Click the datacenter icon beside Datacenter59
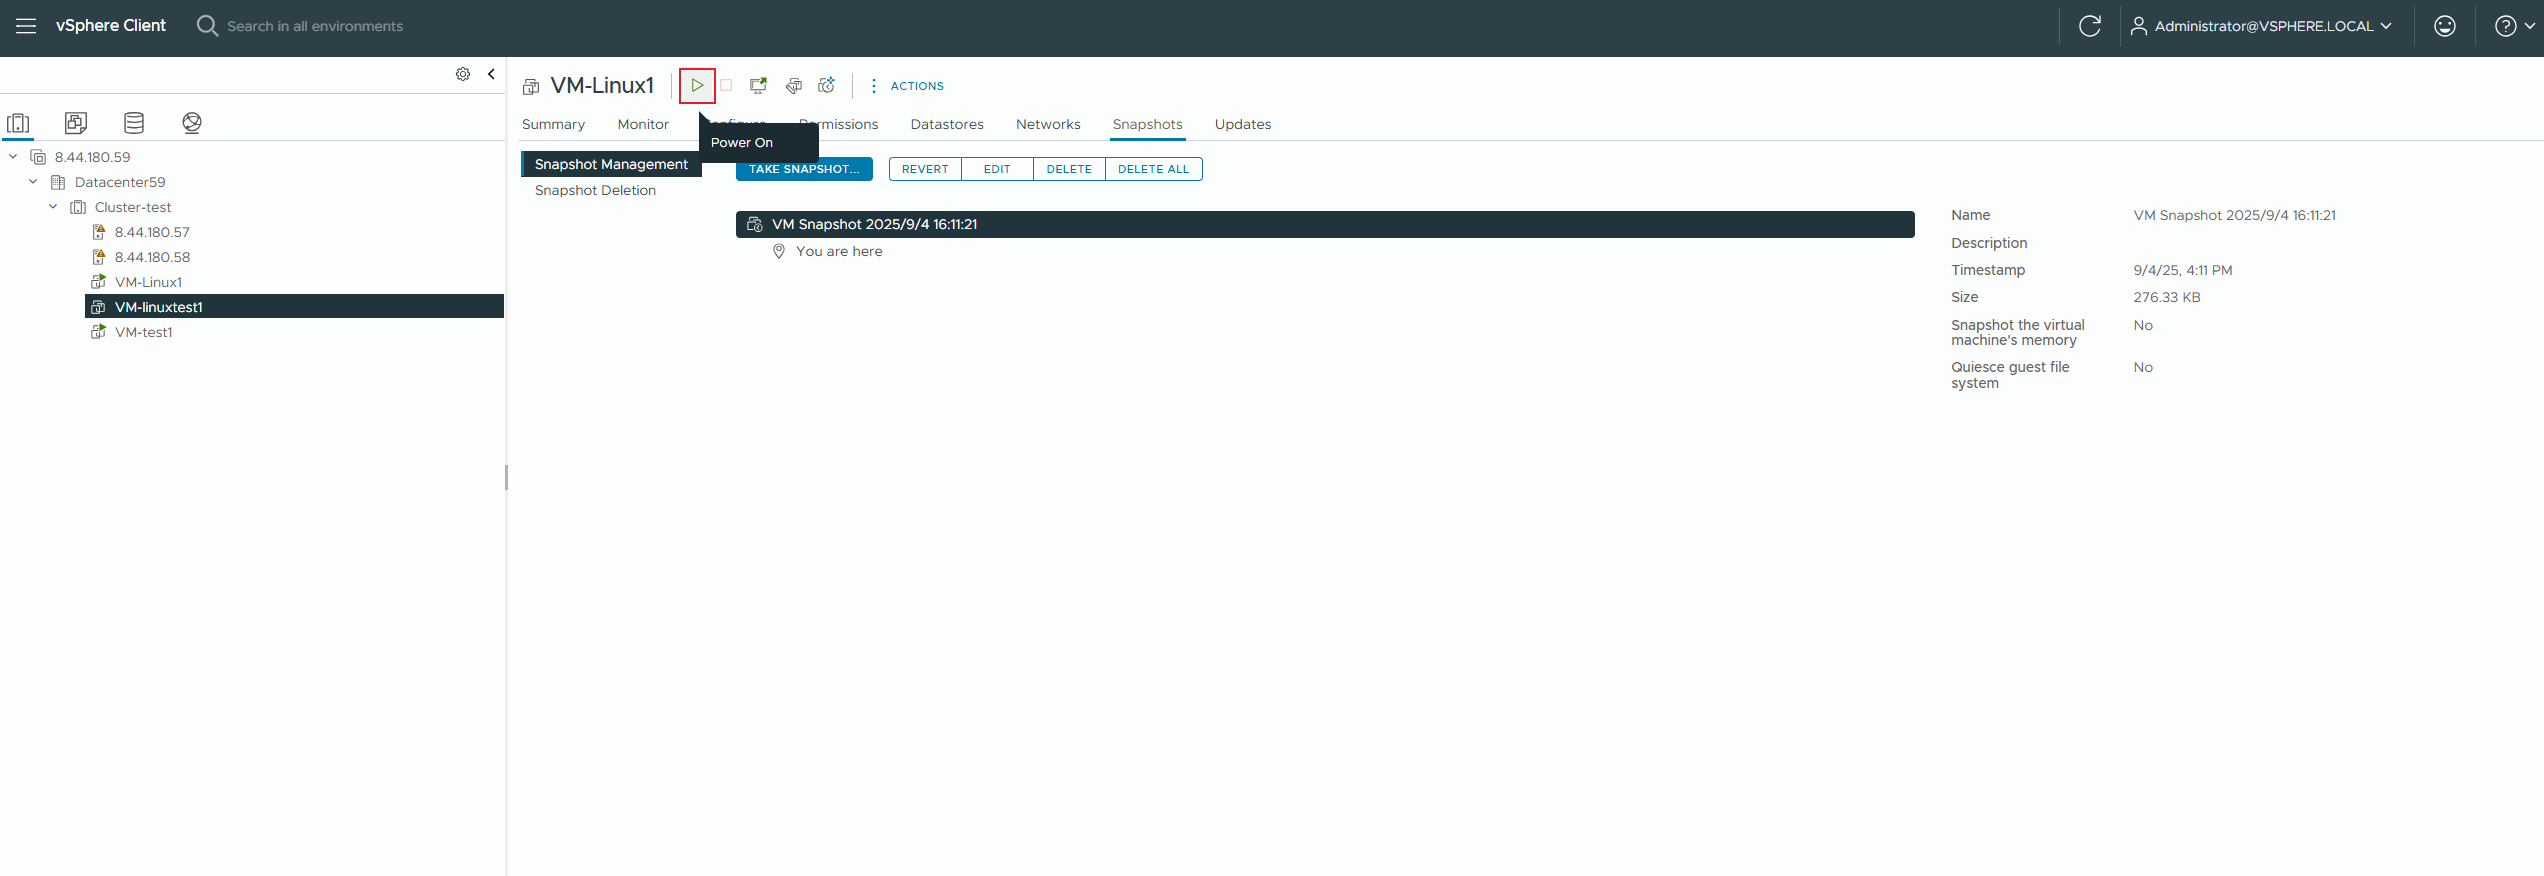 (58, 182)
